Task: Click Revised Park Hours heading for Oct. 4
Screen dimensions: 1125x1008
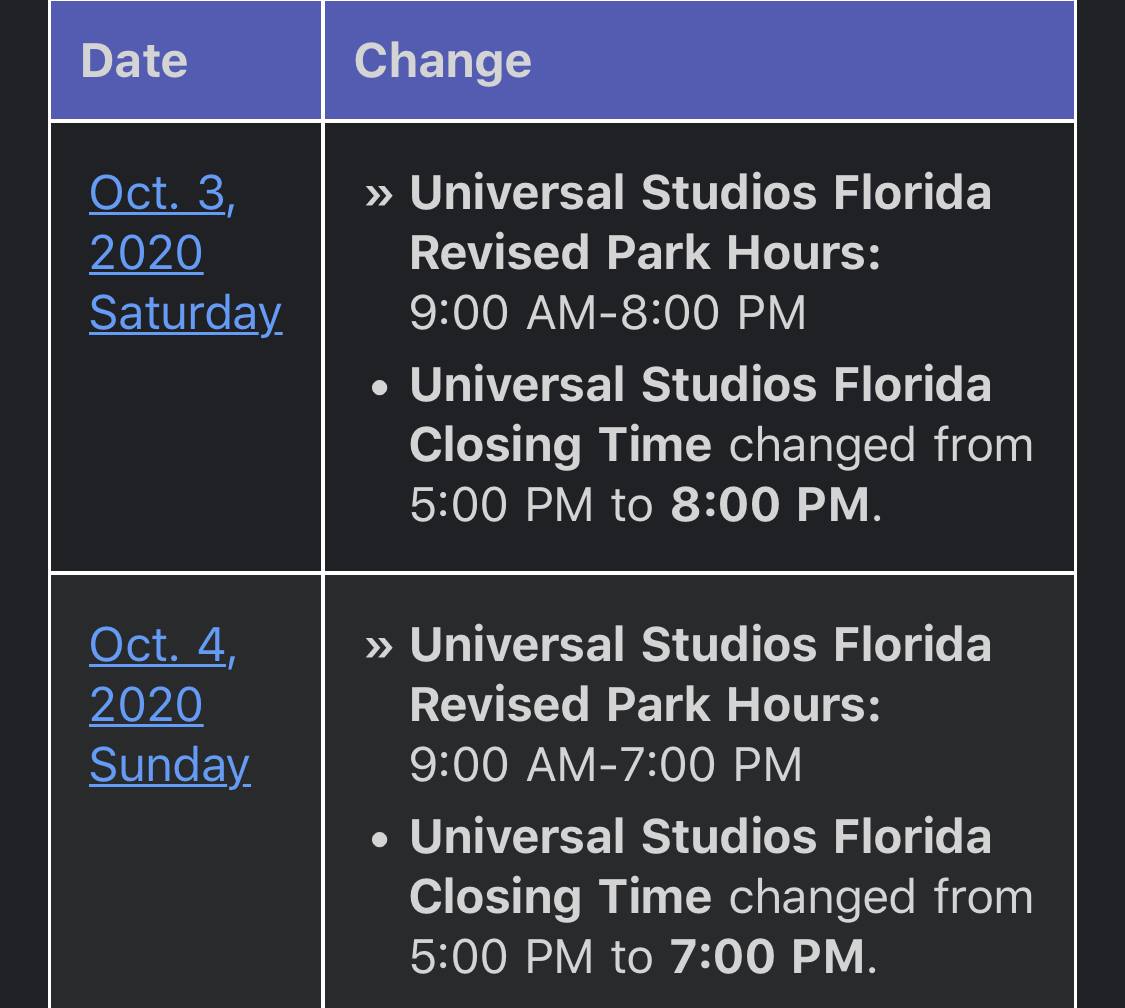Action: click(x=645, y=705)
